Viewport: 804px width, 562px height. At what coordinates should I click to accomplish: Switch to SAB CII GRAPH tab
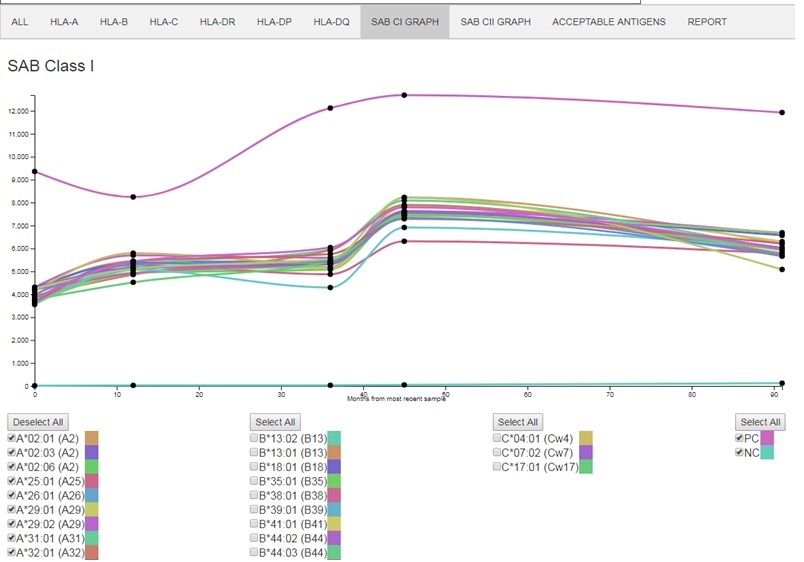[495, 22]
